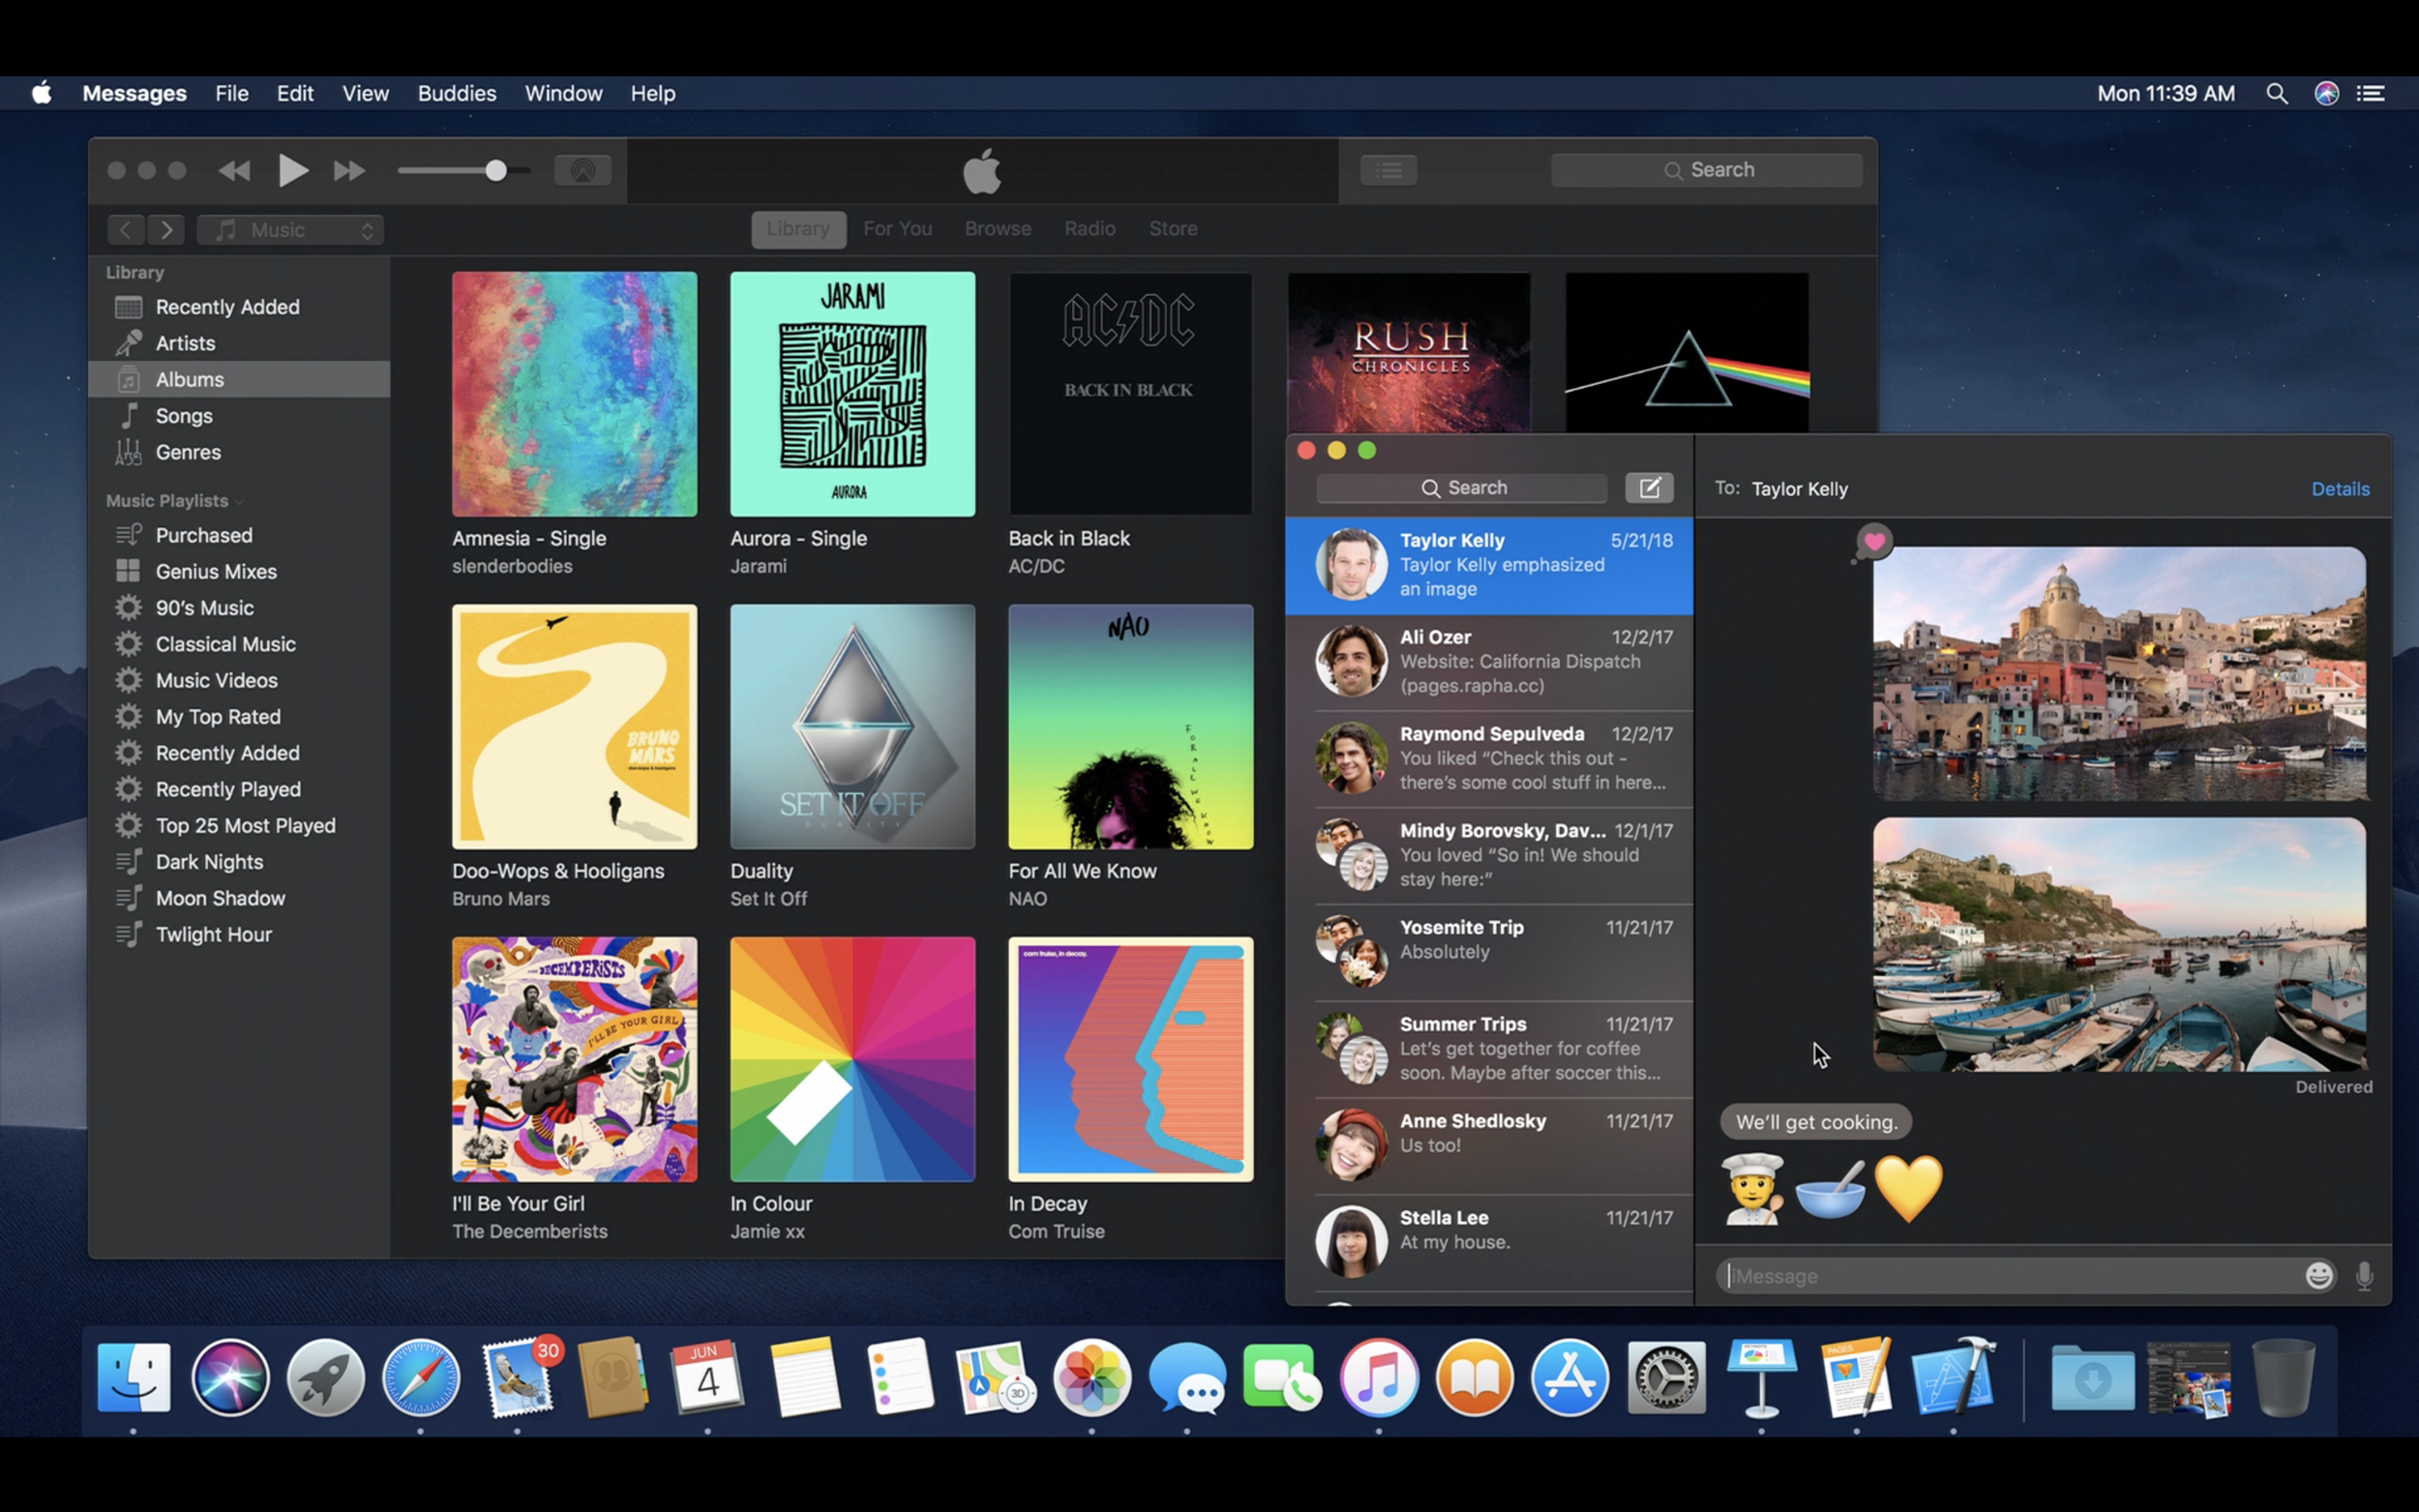Open the Buddies menu
This screenshot has height=1512, width=2419.
(456, 93)
